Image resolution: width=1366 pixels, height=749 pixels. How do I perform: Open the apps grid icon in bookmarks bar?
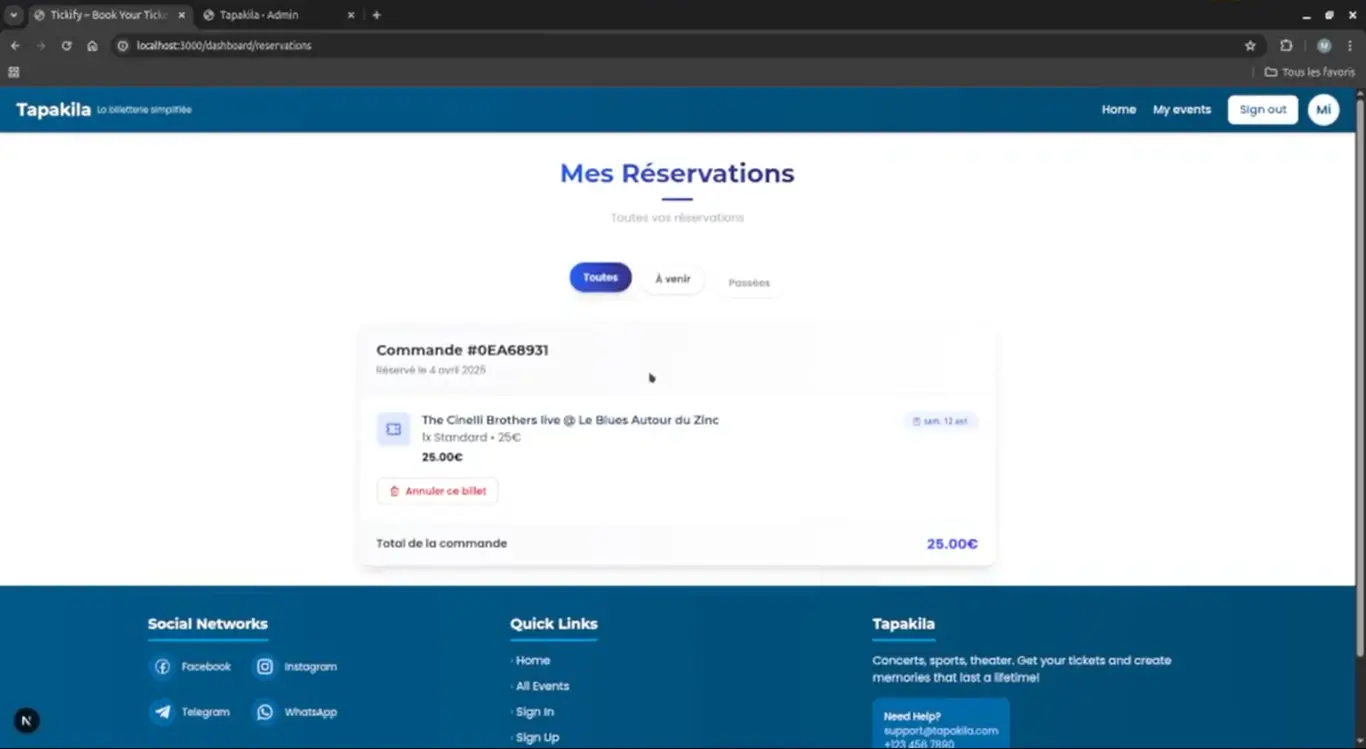(14, 72)
